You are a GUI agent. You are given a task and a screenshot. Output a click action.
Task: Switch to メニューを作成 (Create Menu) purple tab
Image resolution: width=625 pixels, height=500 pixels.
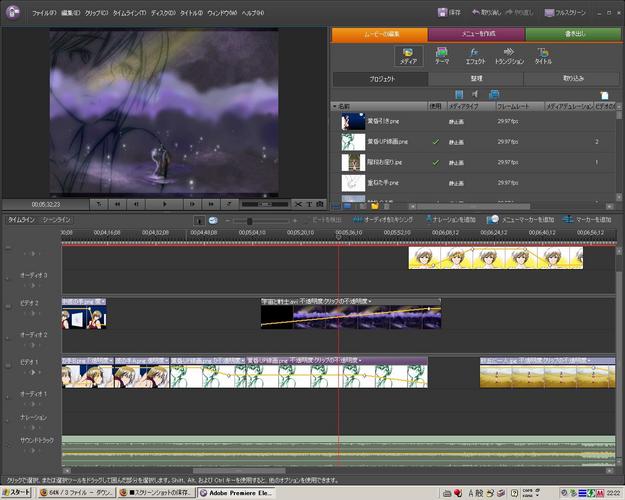point(476,34)
